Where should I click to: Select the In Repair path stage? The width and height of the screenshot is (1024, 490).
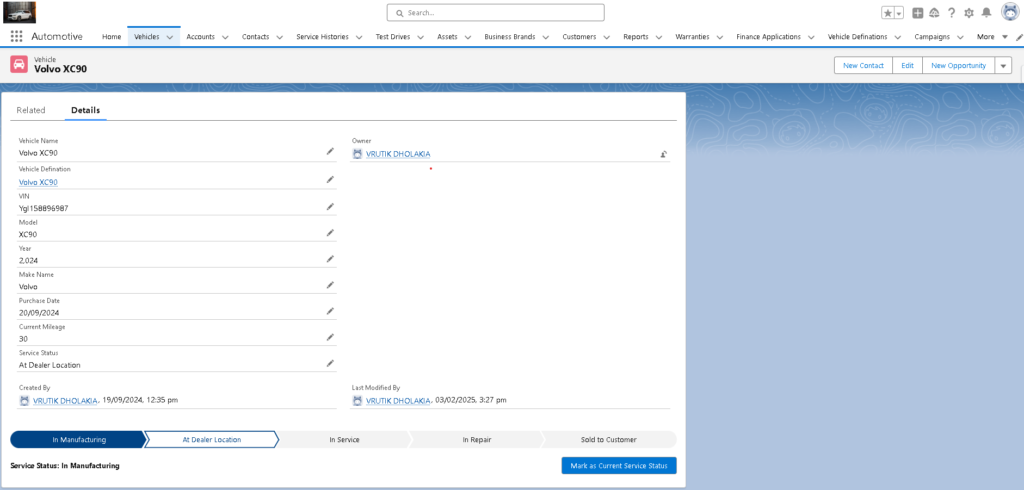[477, 439]
